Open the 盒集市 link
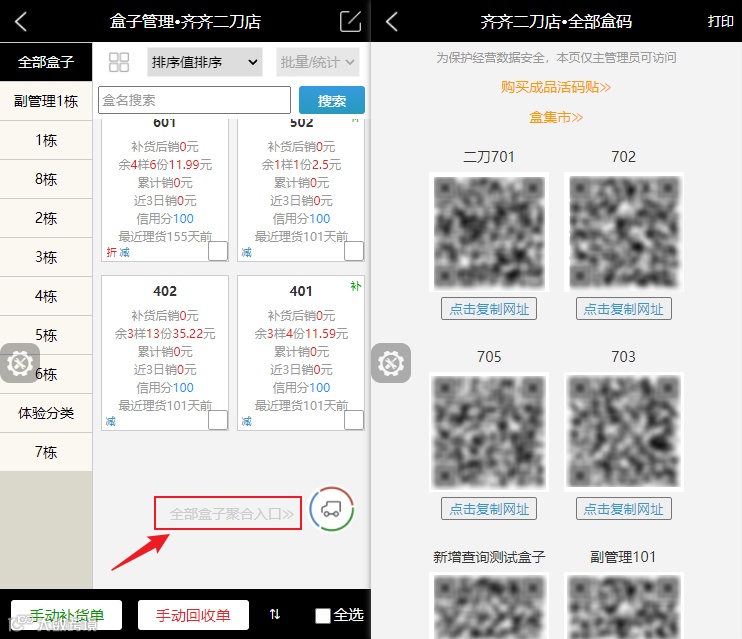 556,117
